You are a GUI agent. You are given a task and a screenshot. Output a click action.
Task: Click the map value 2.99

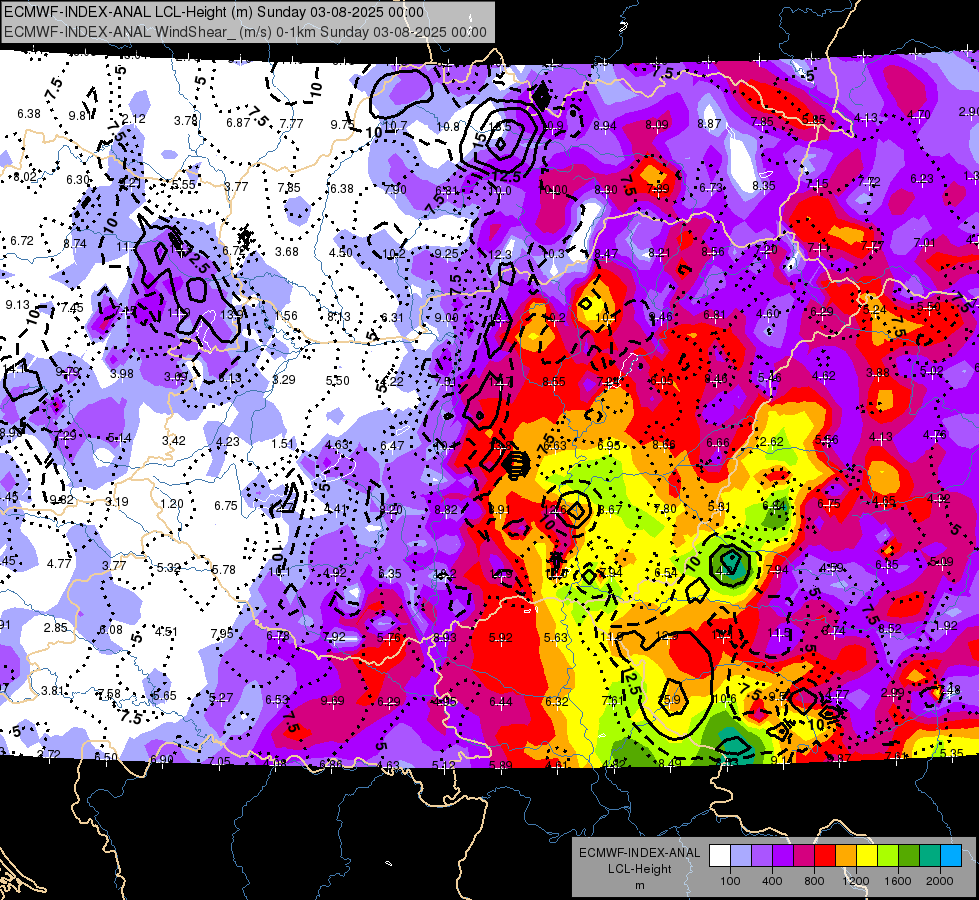click(893, 692)
